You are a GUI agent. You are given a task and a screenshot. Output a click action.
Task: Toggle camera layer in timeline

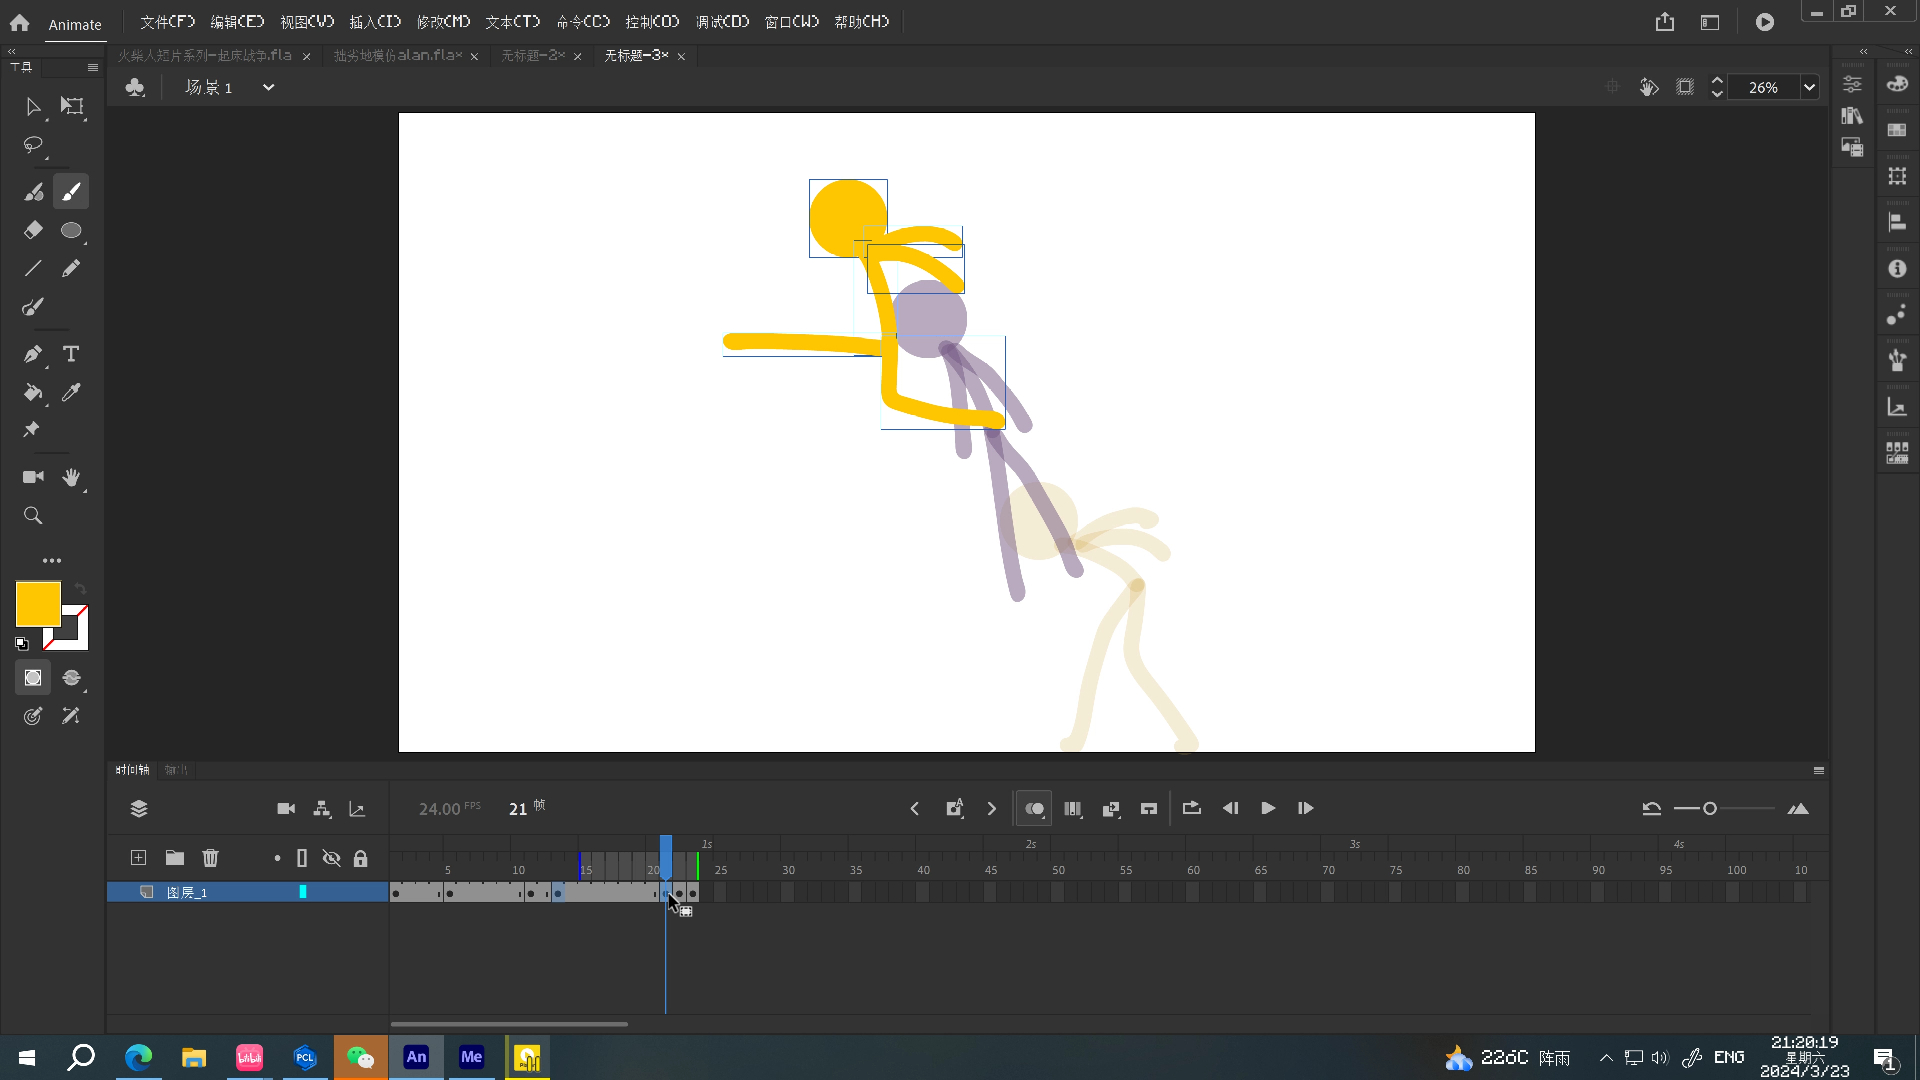tap(286, 809)
